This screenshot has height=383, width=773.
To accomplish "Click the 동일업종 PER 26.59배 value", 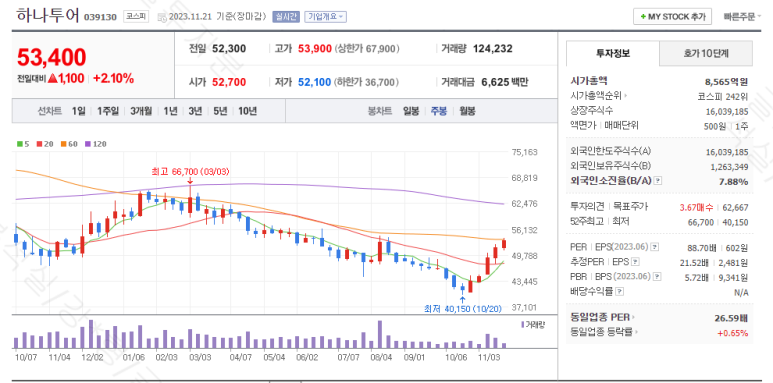I will pyautogui.click(x=731, y=317).
